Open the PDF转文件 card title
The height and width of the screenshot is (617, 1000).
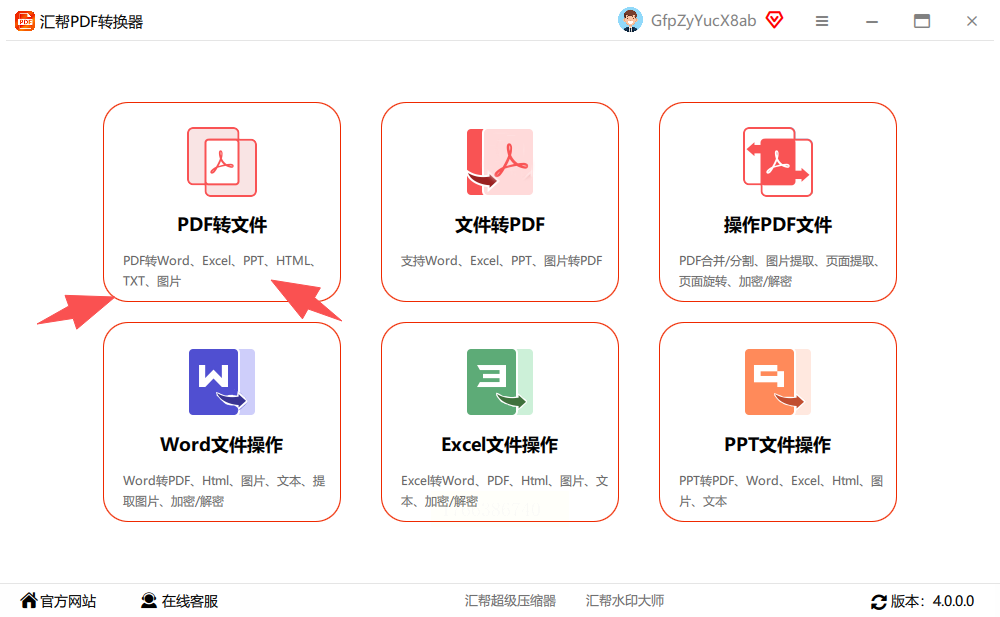pyautogui.click(x=222, y=225)
